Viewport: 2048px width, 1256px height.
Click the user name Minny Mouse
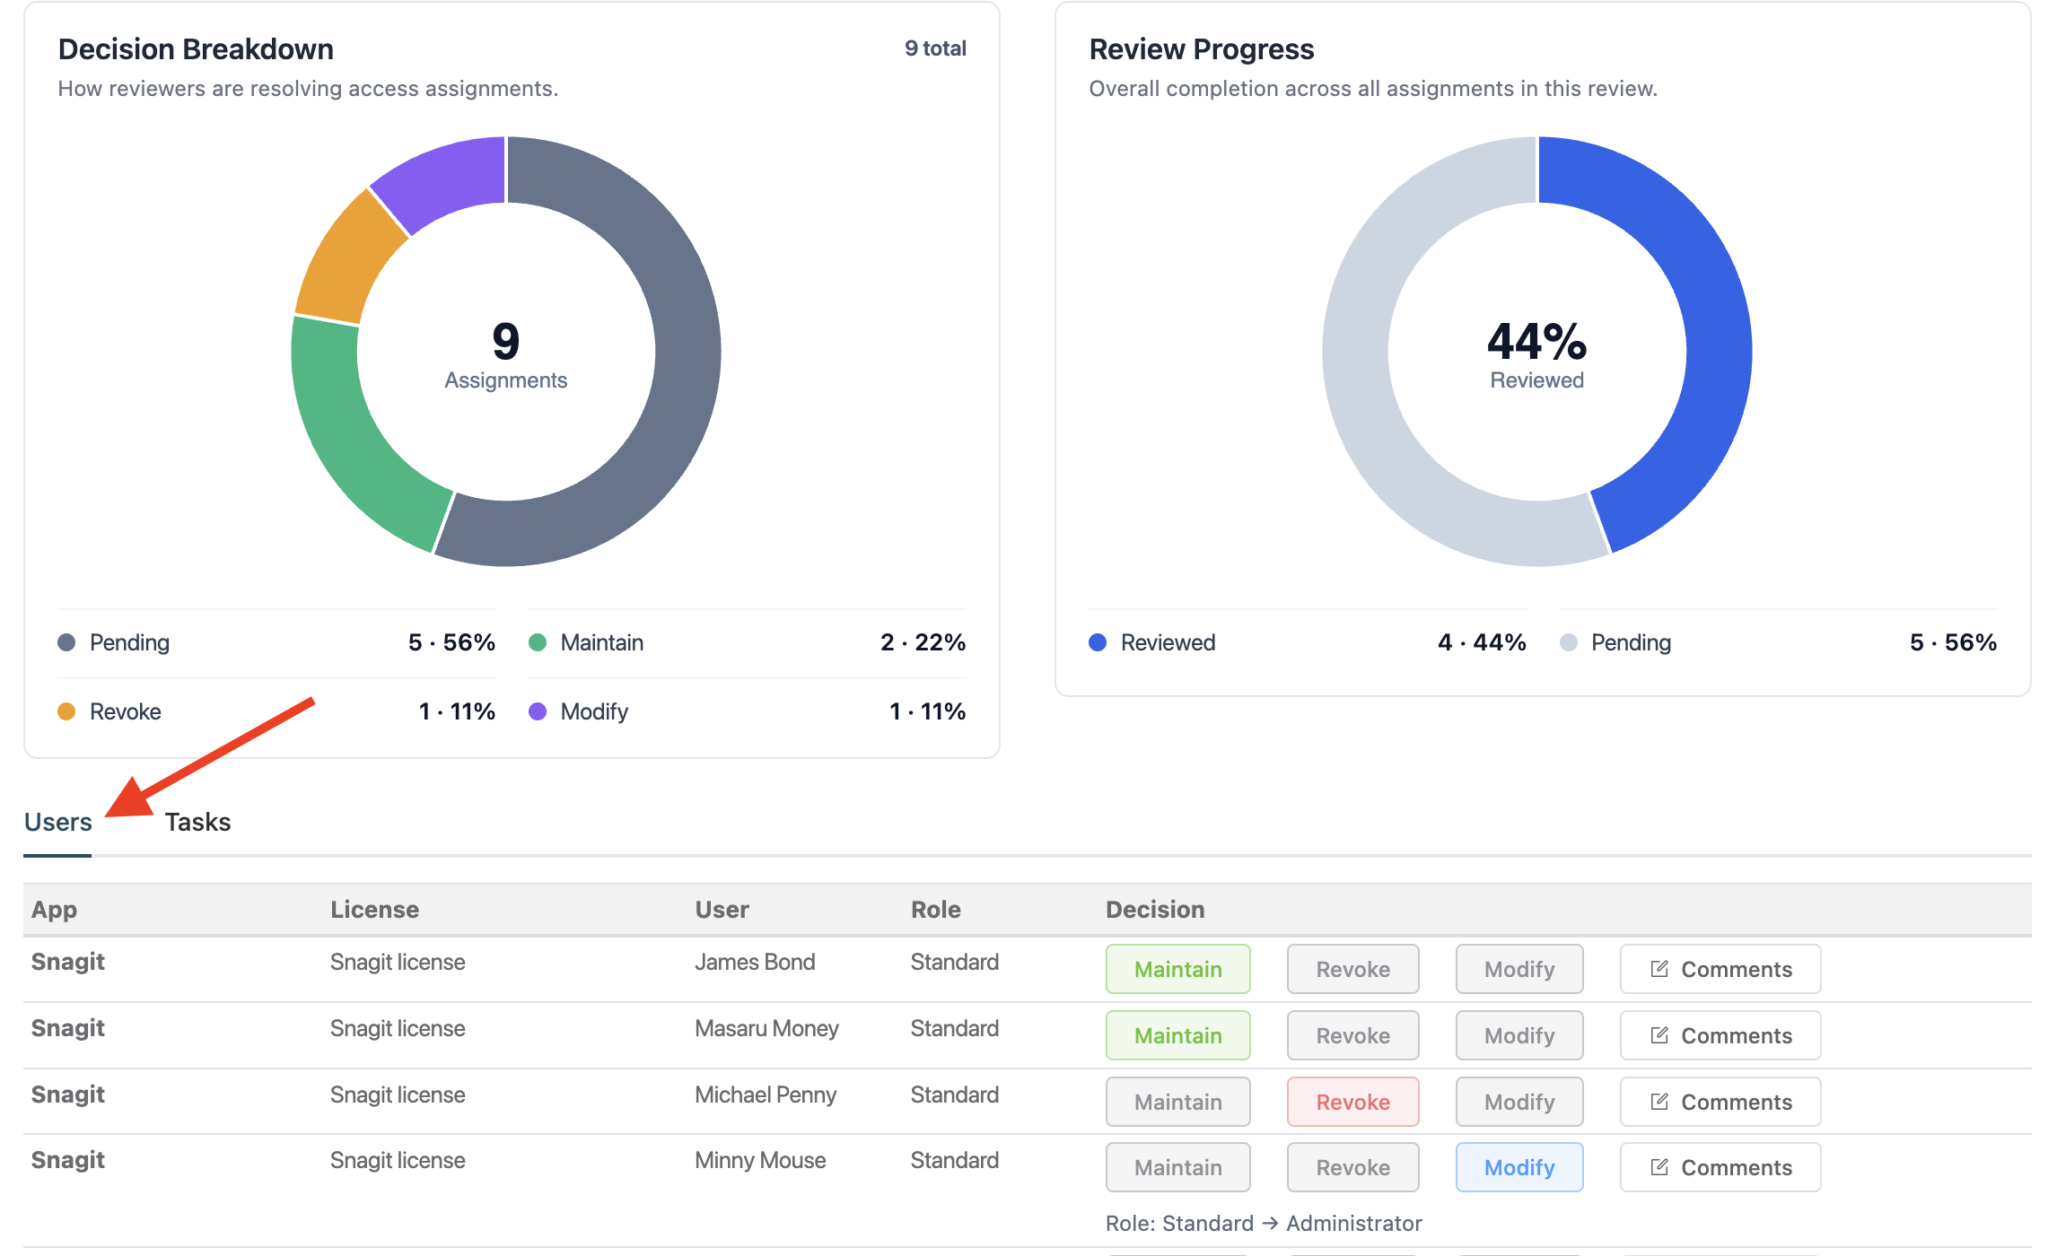(761, 1160)
